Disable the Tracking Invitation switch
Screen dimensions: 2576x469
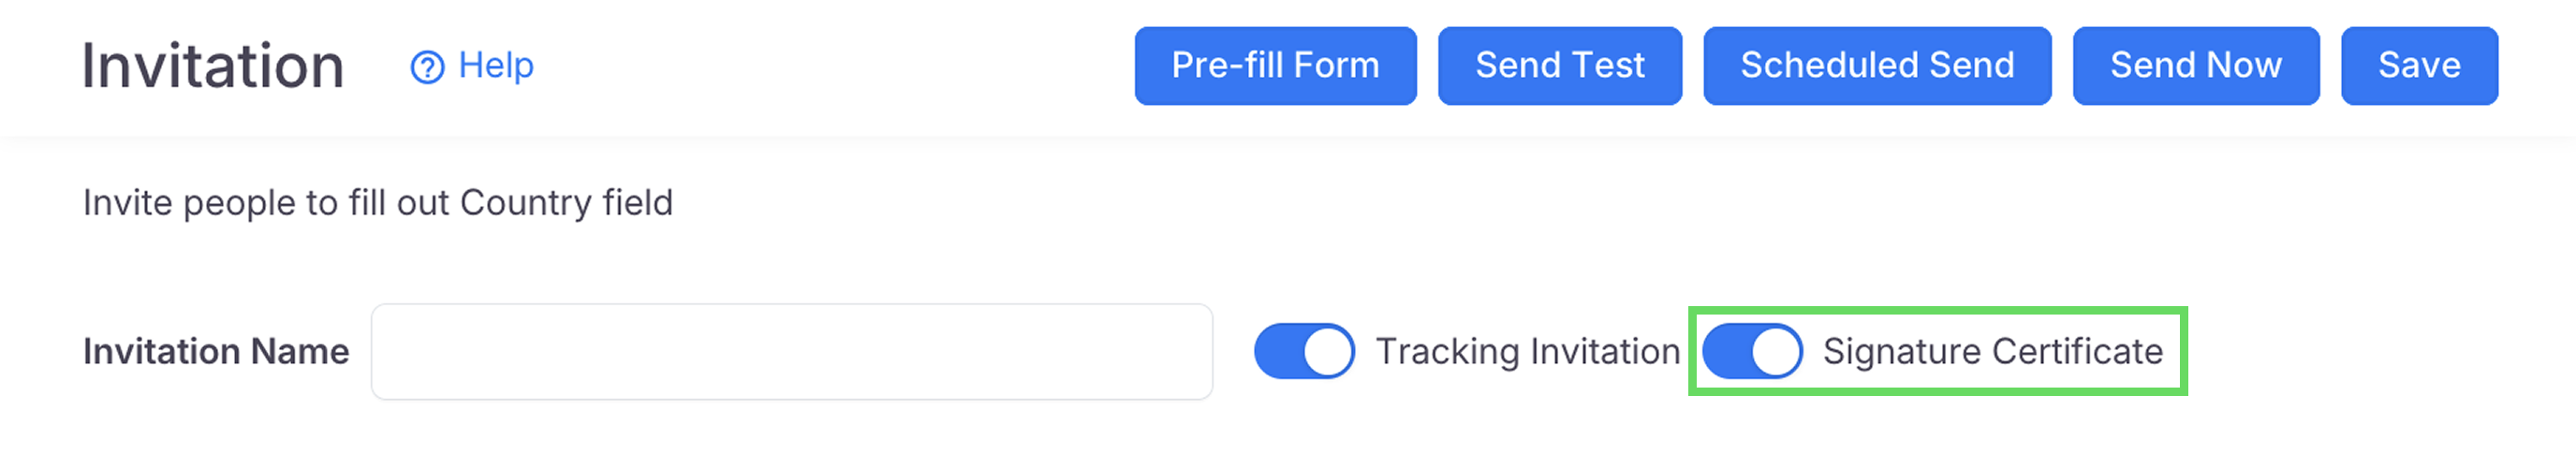pyautogui.click(x=1304, y=352)
